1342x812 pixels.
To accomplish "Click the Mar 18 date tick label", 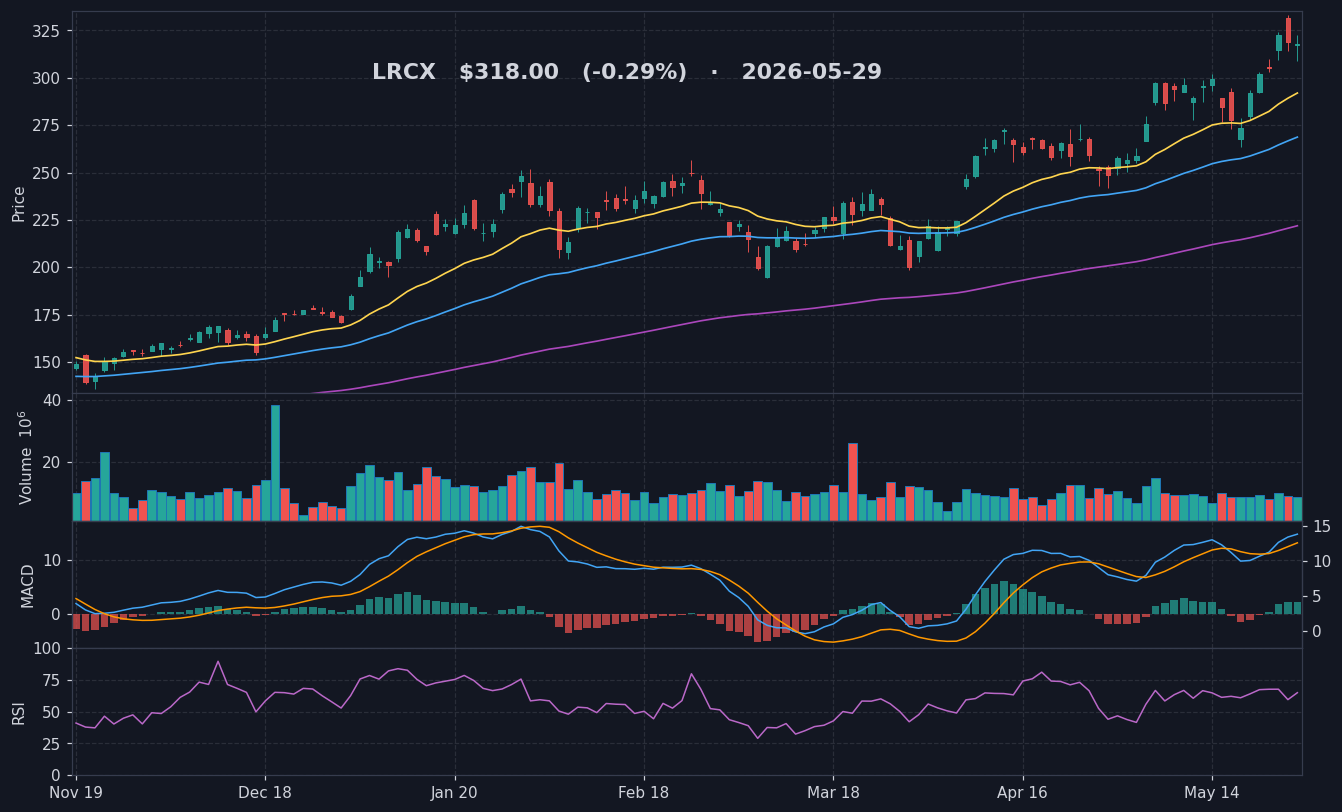I will 833,791.
